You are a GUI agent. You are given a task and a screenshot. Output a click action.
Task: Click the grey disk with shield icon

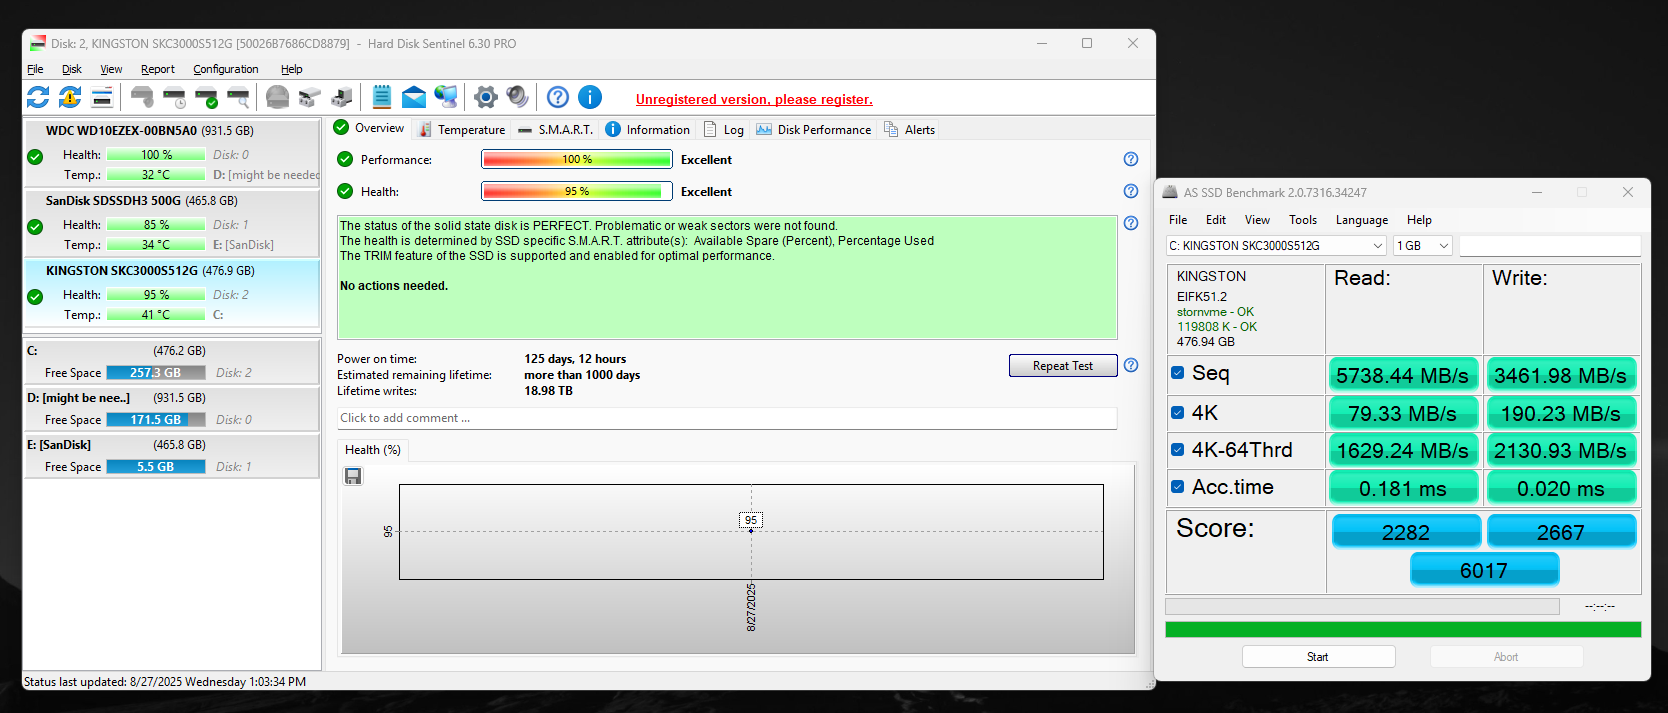point(142,97)
